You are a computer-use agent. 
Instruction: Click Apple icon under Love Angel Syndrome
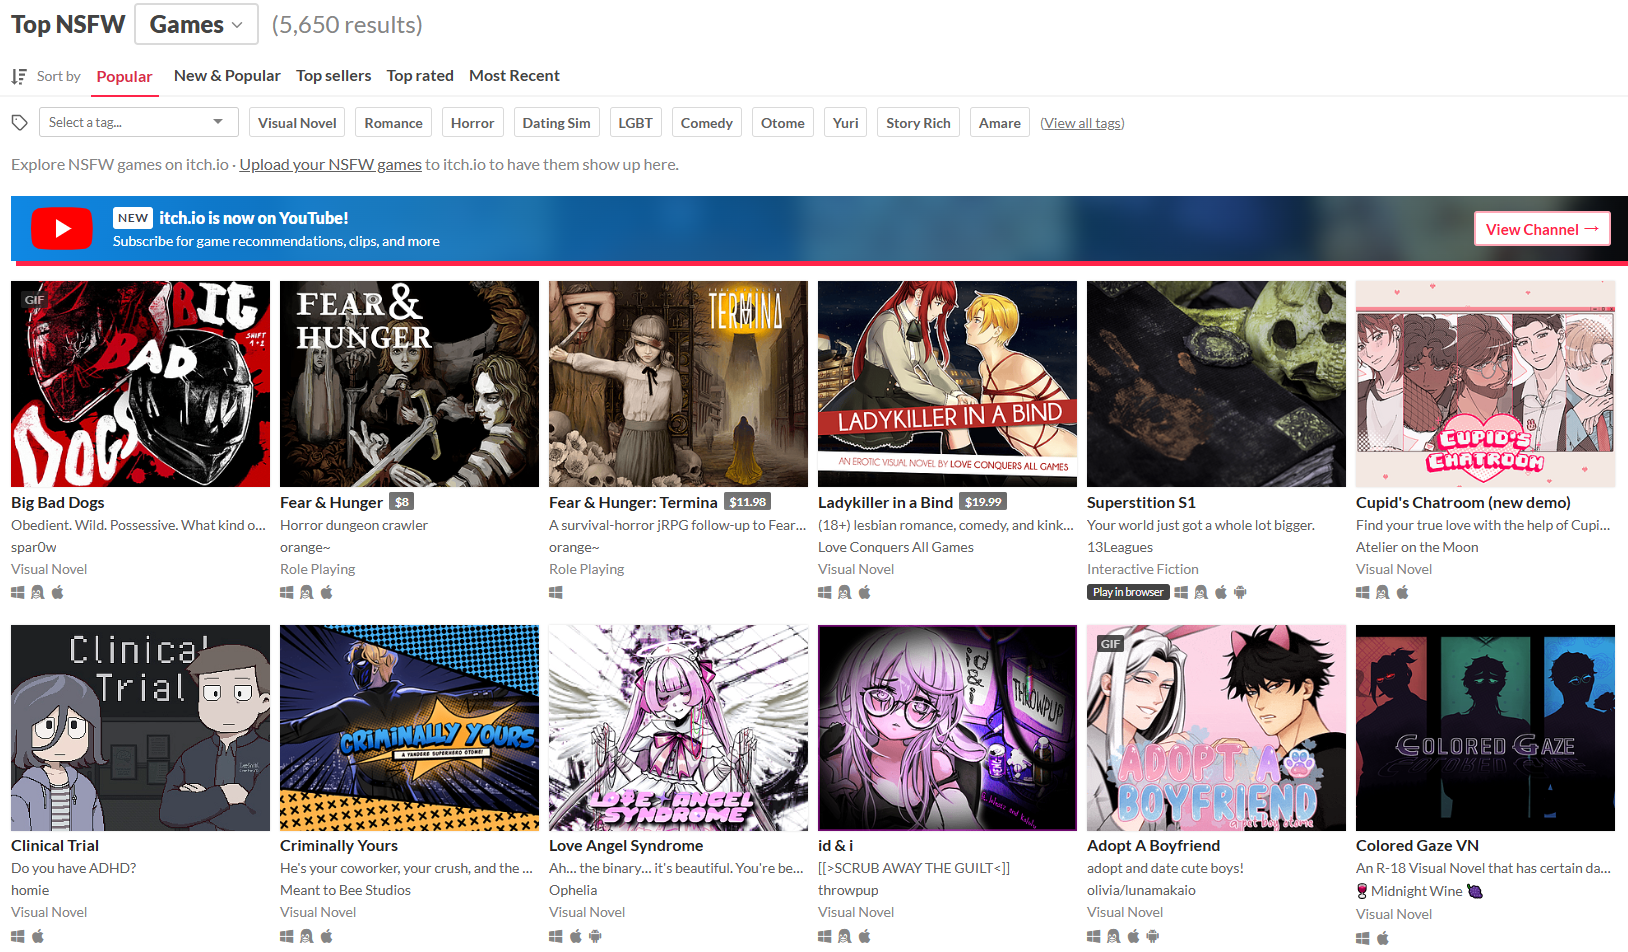576,936
